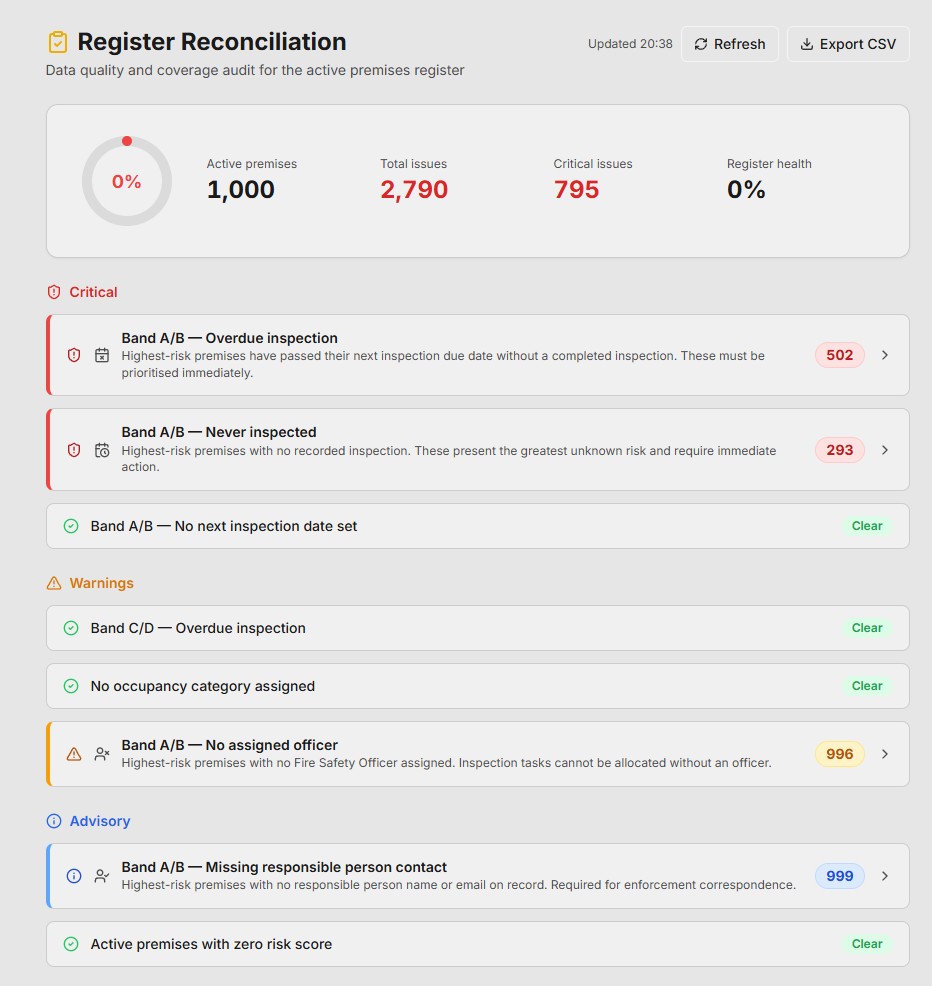The width and height of the screenshot is (932, 986).
Task: Click the Register health 0% value
Action: point(746,190)
